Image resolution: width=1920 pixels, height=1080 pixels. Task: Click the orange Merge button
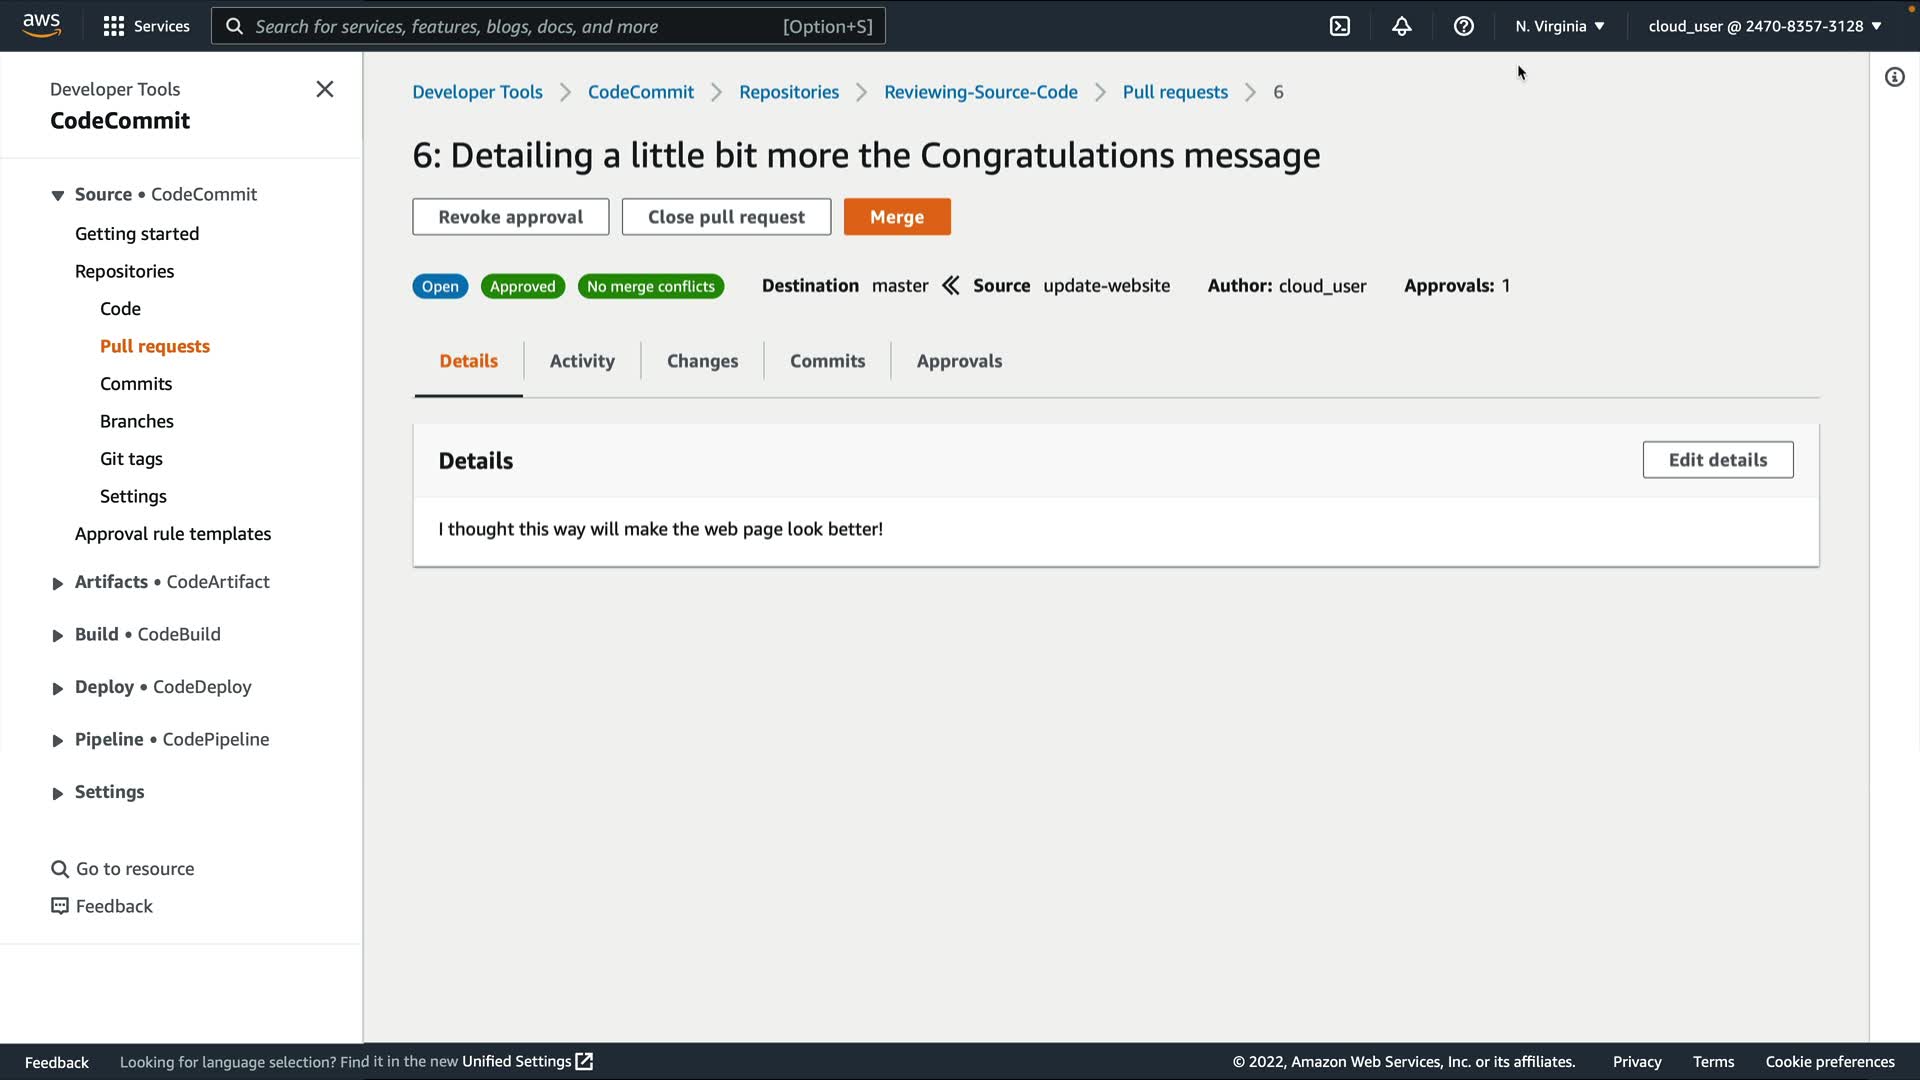[897, 217]
